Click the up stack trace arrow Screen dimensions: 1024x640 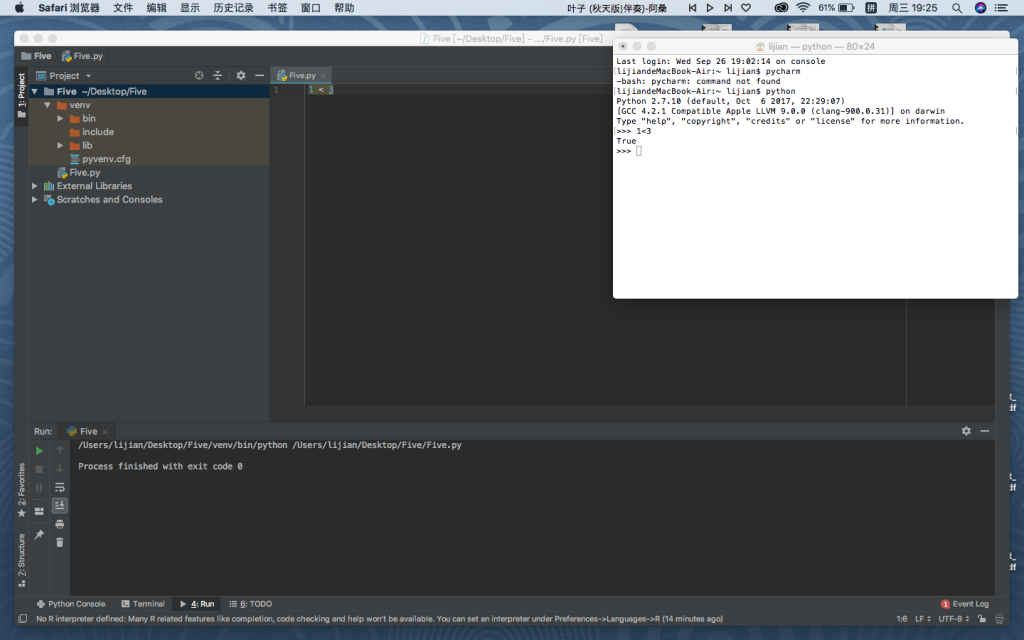tap(59, 451)
